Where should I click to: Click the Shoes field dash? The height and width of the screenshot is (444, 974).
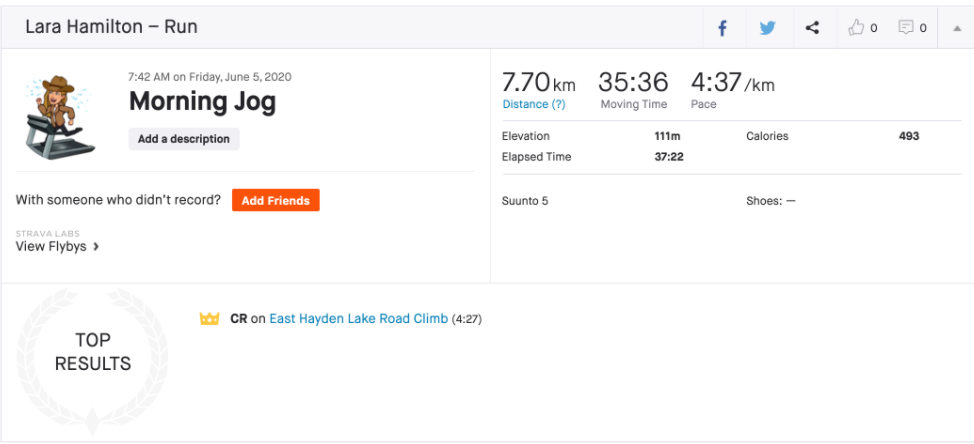(791, 201)
